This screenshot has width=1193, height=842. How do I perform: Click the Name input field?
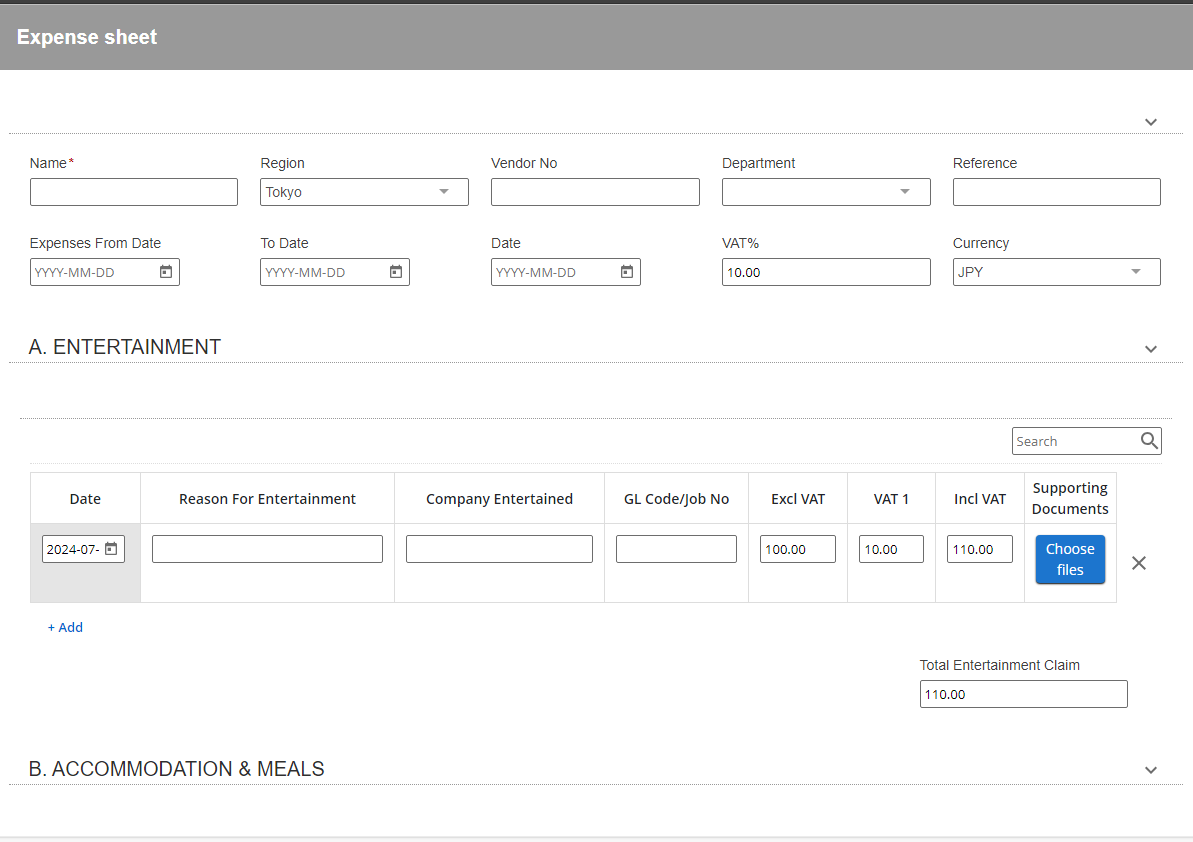[x=134, y=192]
